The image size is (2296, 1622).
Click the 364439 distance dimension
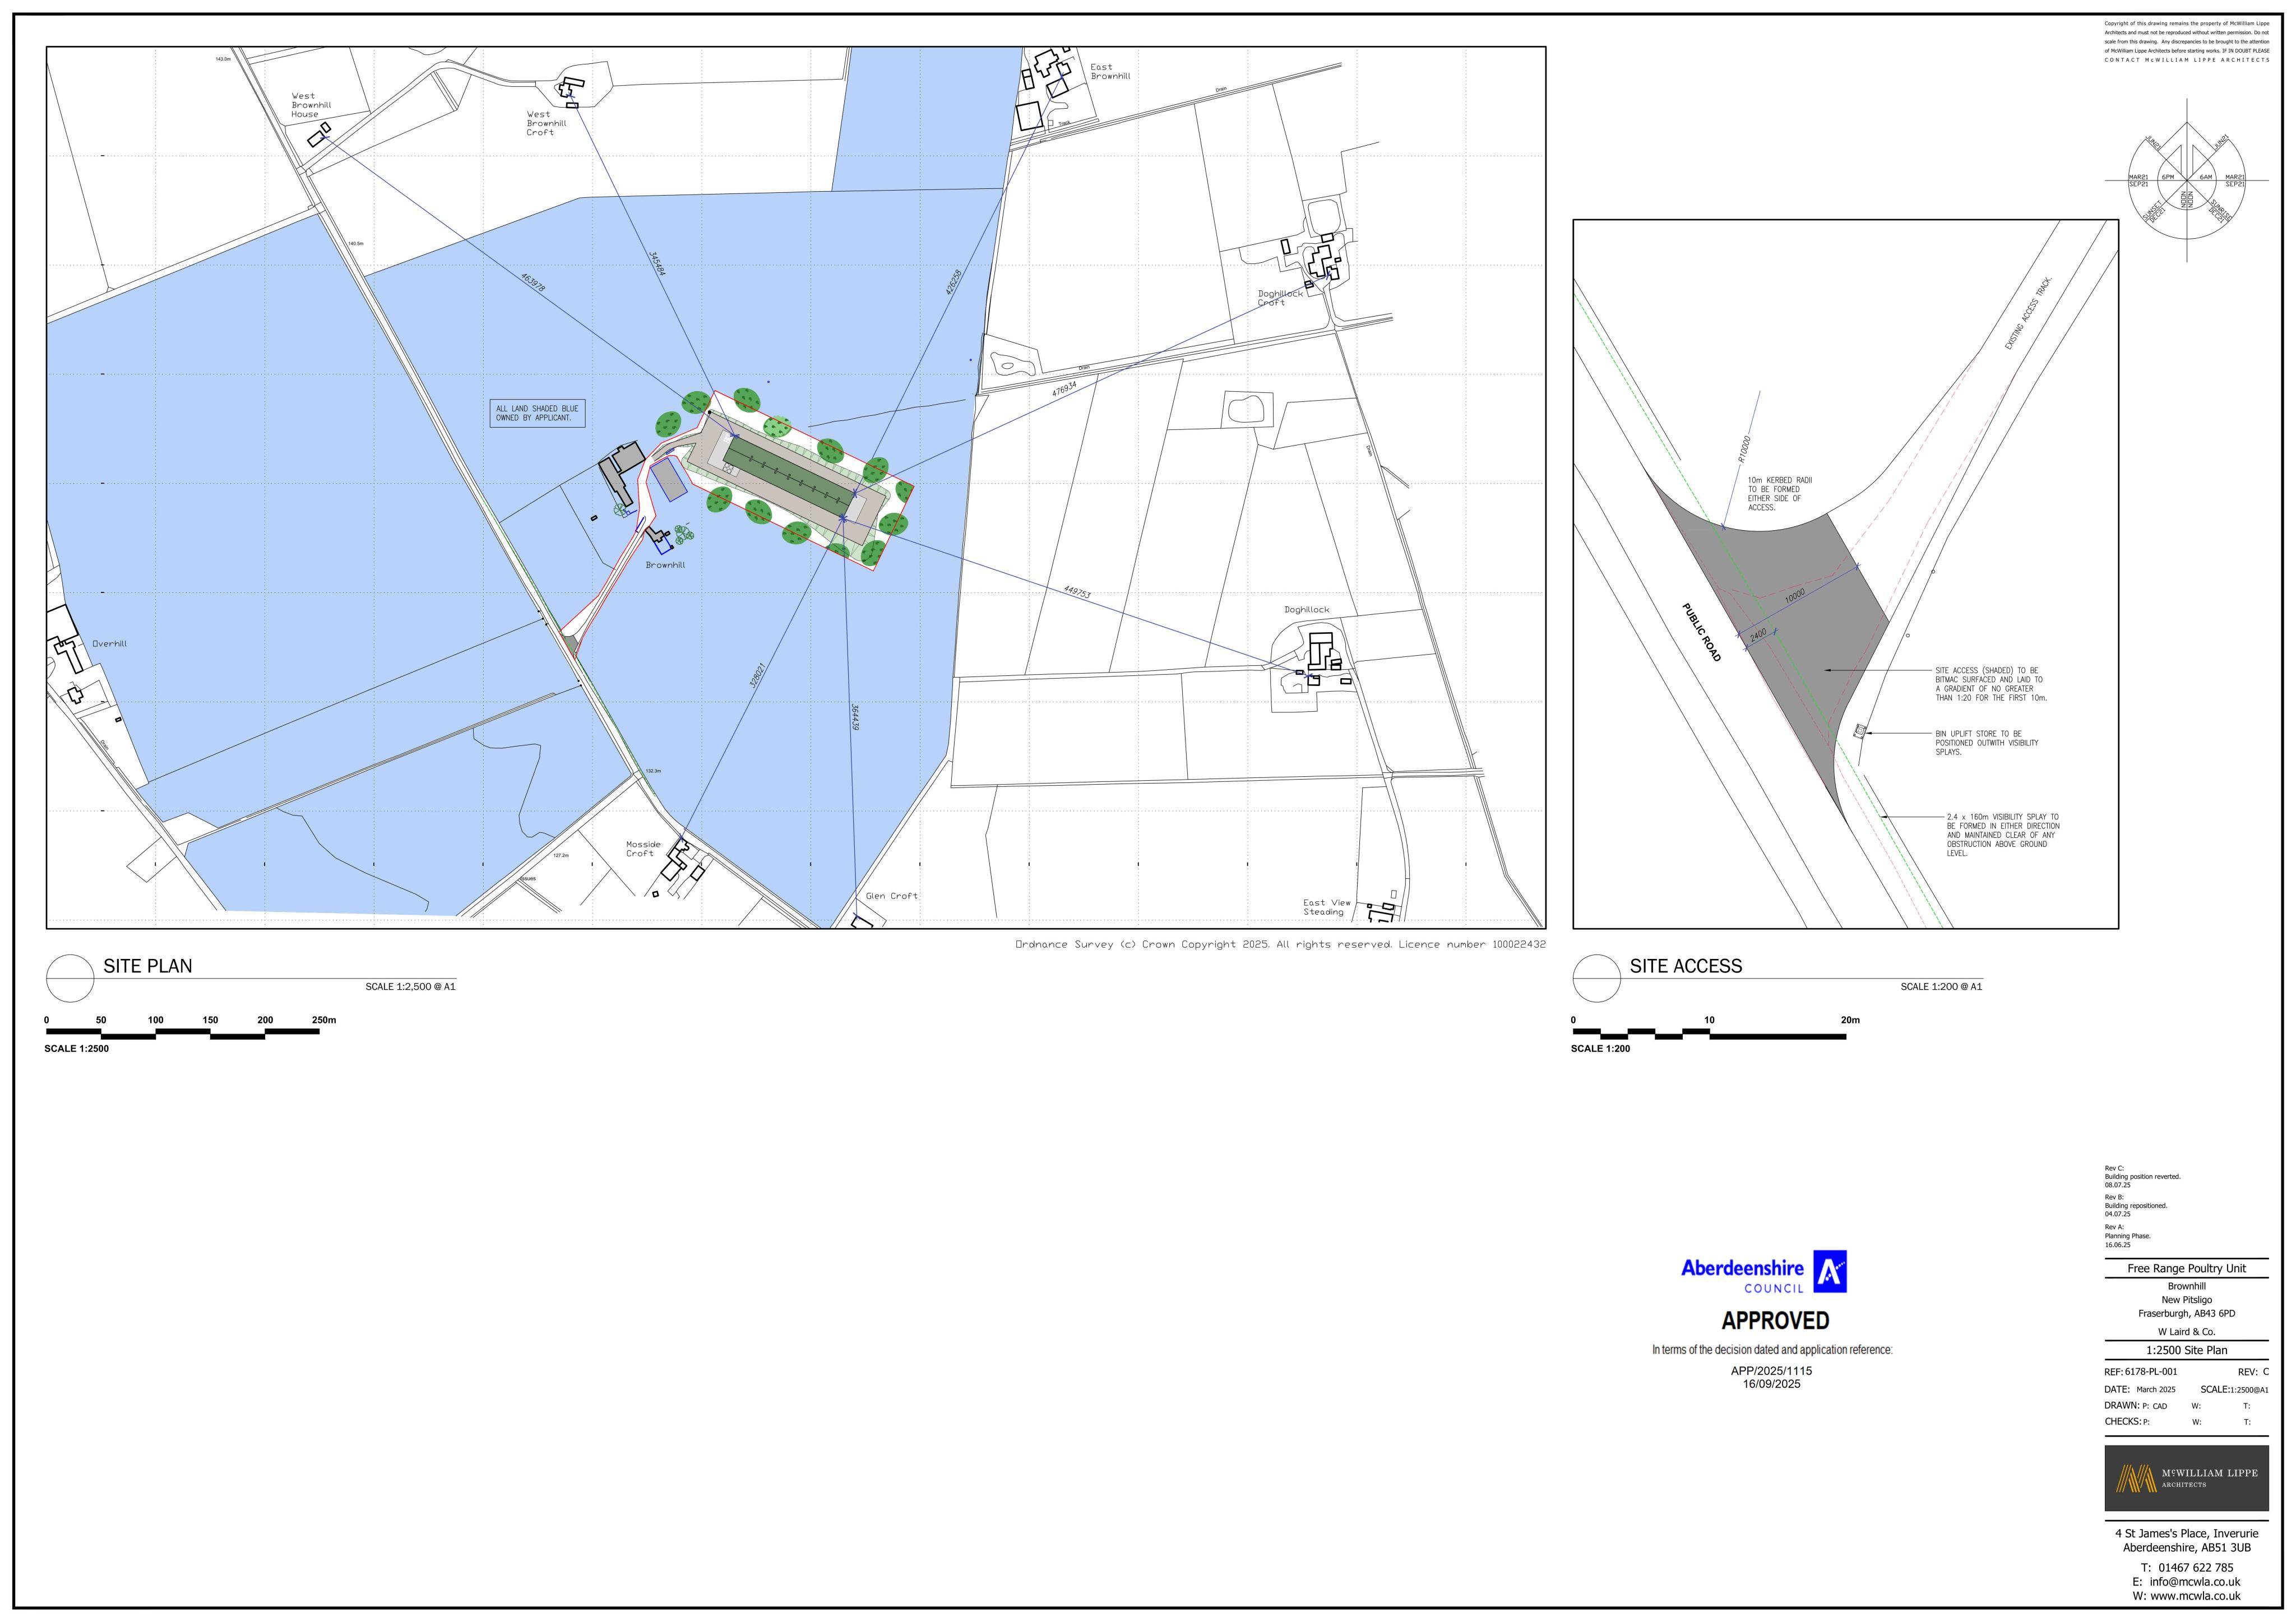tap(855, 716)
